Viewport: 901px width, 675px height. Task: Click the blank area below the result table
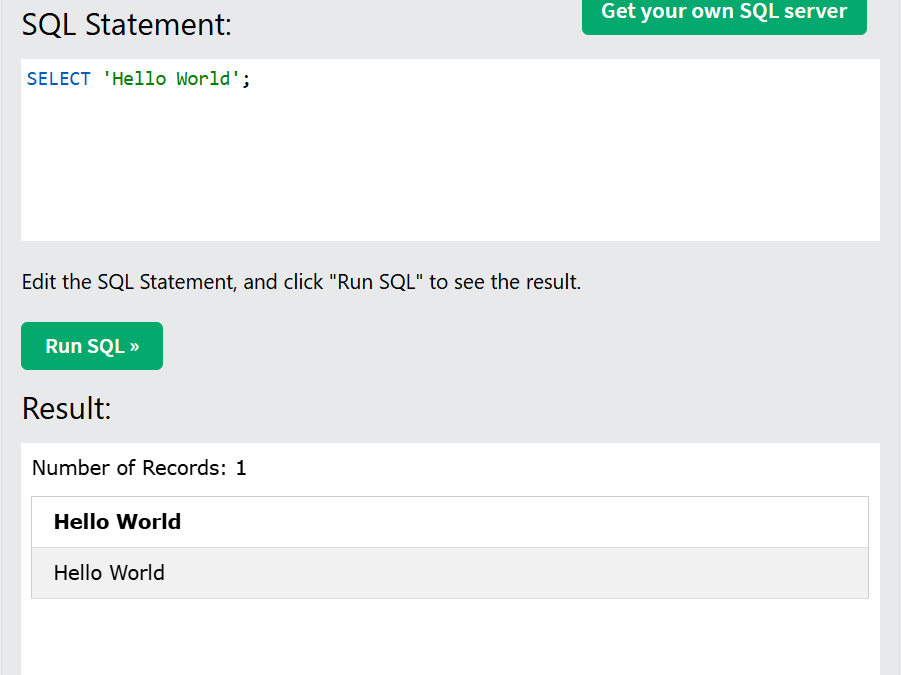(450, 638)
